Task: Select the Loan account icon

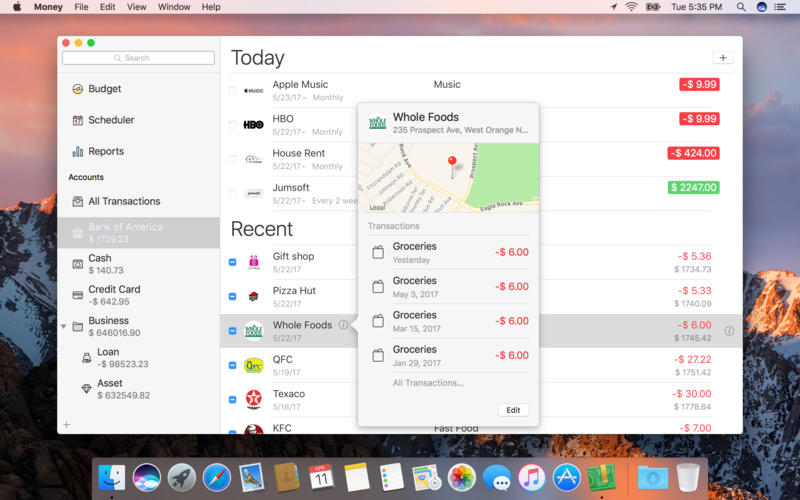Action: point(87,358)
